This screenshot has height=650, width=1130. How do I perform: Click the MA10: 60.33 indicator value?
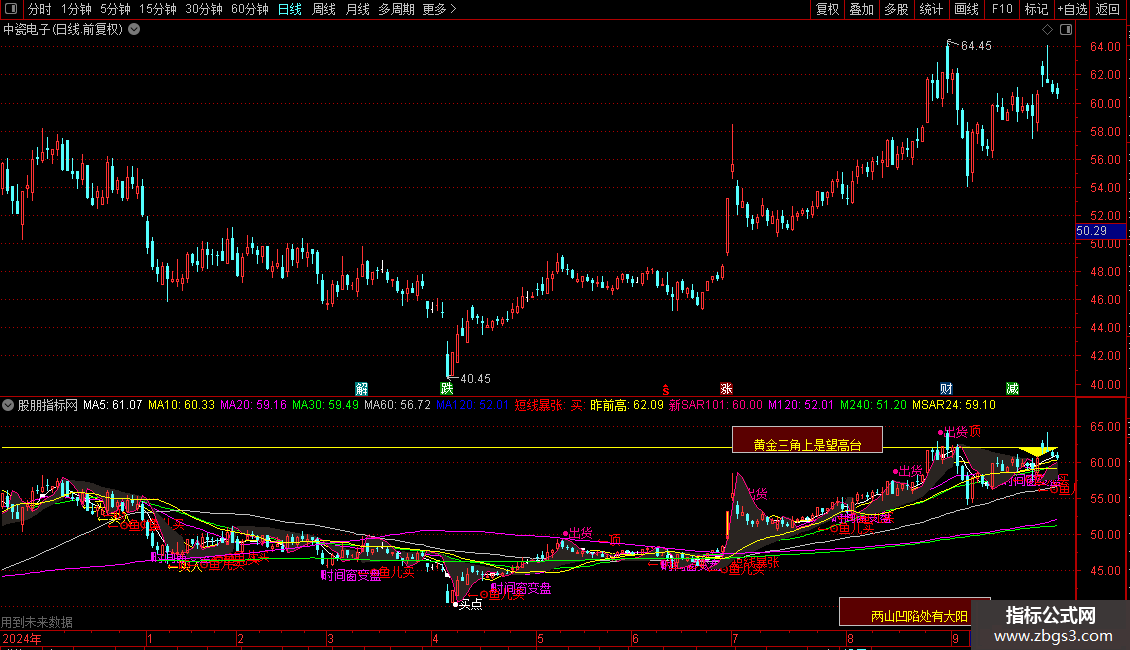click(182, 405)
